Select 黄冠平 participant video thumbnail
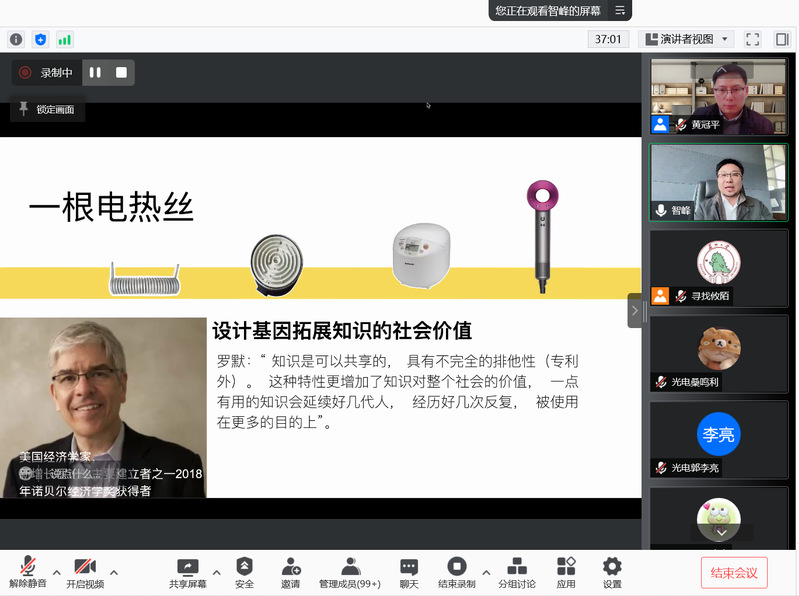The height and width of the screenshot is (596, 799). [x=718, y=96]
